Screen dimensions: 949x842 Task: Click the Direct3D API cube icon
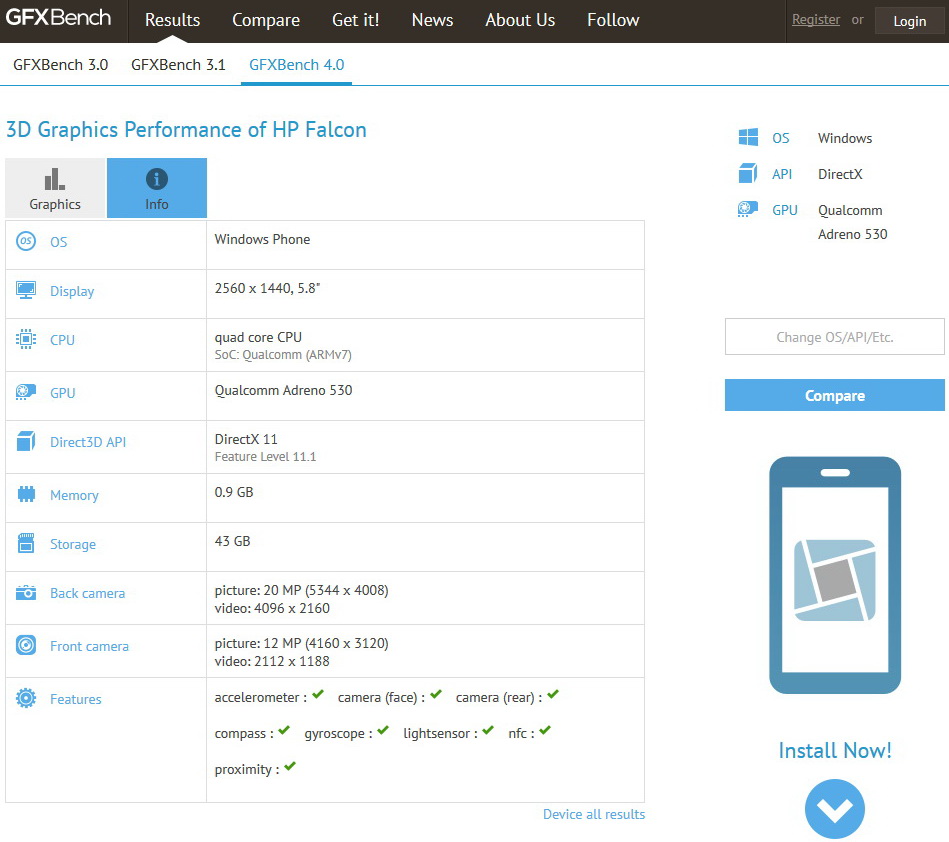click(x=25, y=441)
